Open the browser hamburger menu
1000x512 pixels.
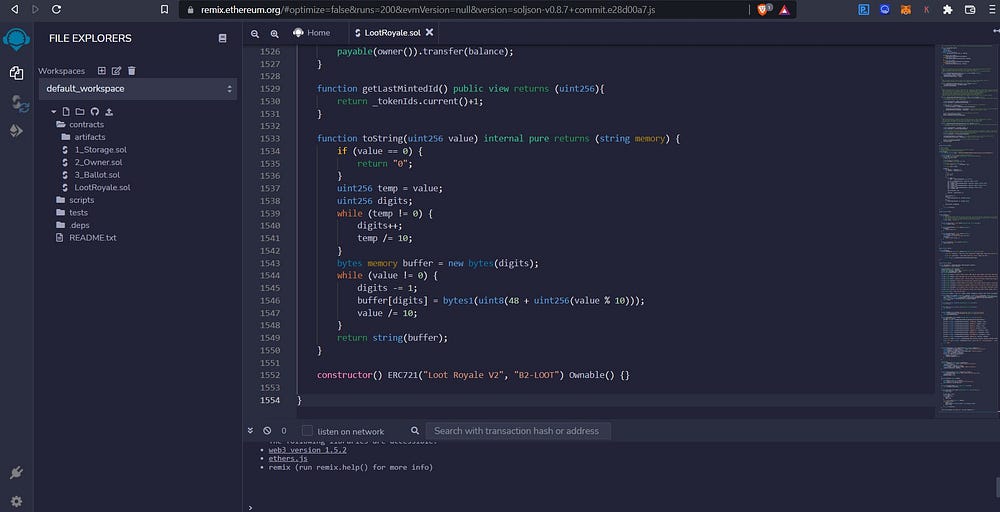pos(992,10)
